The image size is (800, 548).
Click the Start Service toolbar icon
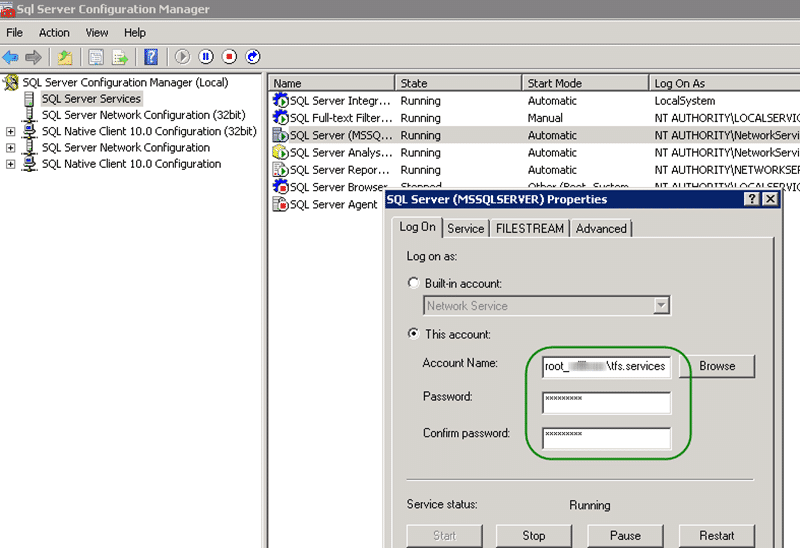182,57
